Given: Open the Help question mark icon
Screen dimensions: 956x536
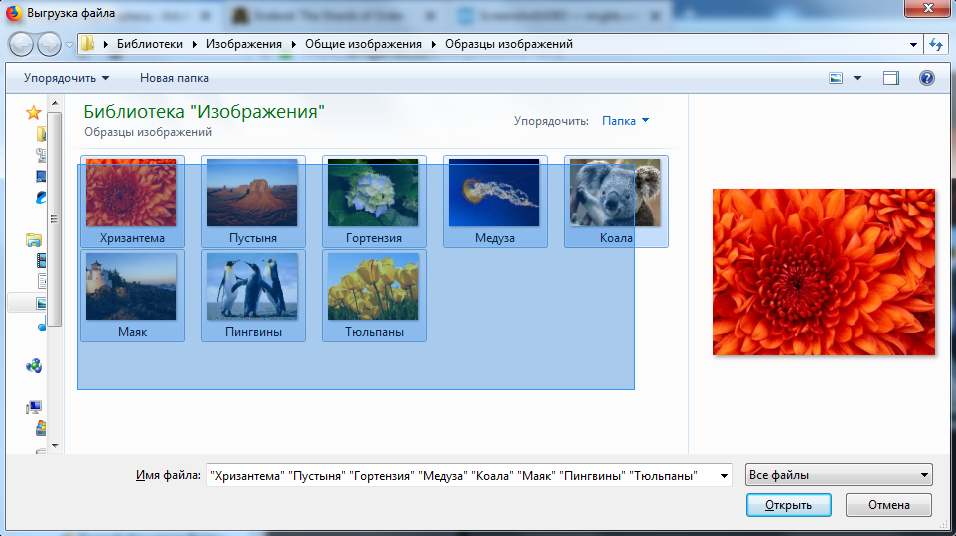Looking at the screenshot, I should pyautogui.click(x=926, y=78).
